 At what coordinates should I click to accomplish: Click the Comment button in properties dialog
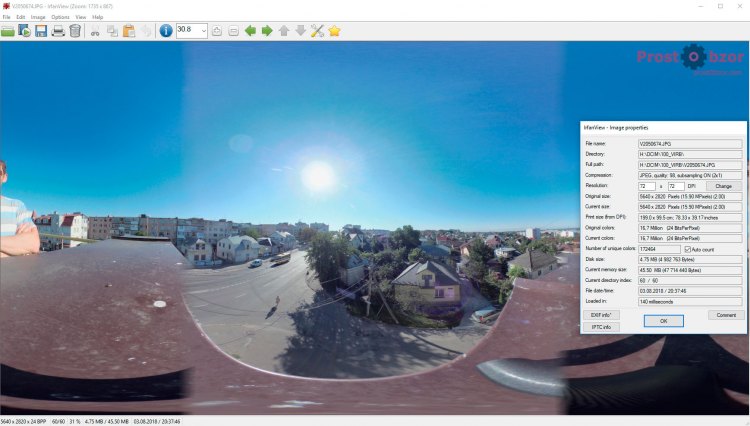click(726, 315)
